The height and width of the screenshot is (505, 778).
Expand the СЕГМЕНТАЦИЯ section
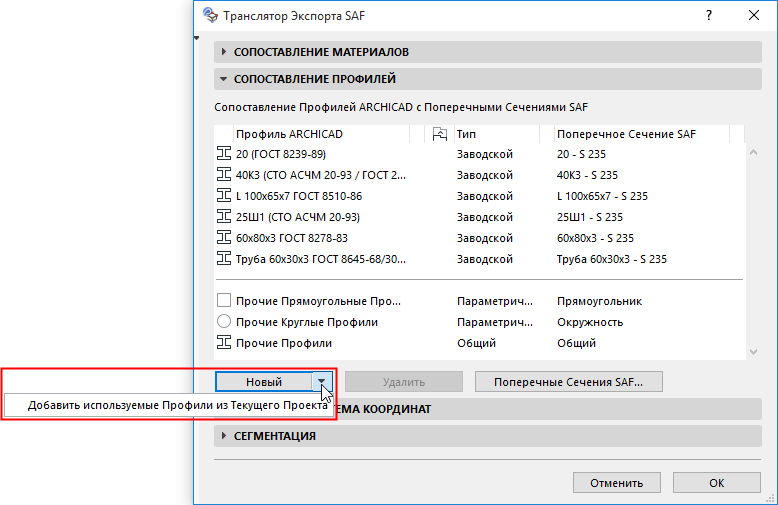pos(487,436)
